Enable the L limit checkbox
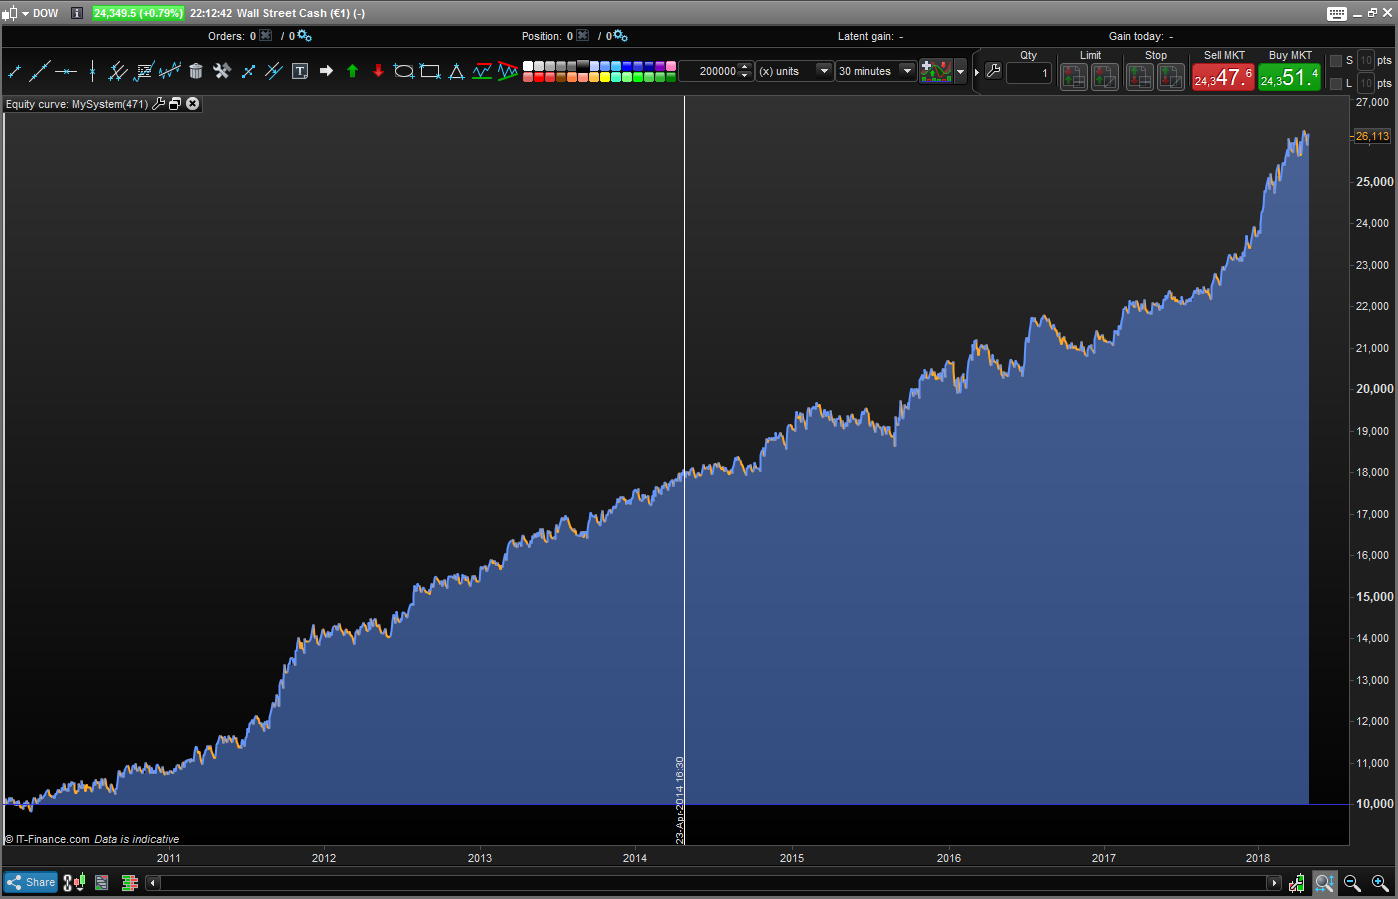Viewport: 1398px width, 899px height. tap(1336, 84)
